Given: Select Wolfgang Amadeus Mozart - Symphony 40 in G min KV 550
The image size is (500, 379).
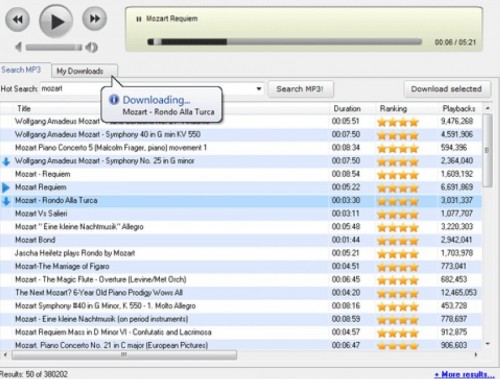Looking at the screenshot, I should tap(241, 134).
